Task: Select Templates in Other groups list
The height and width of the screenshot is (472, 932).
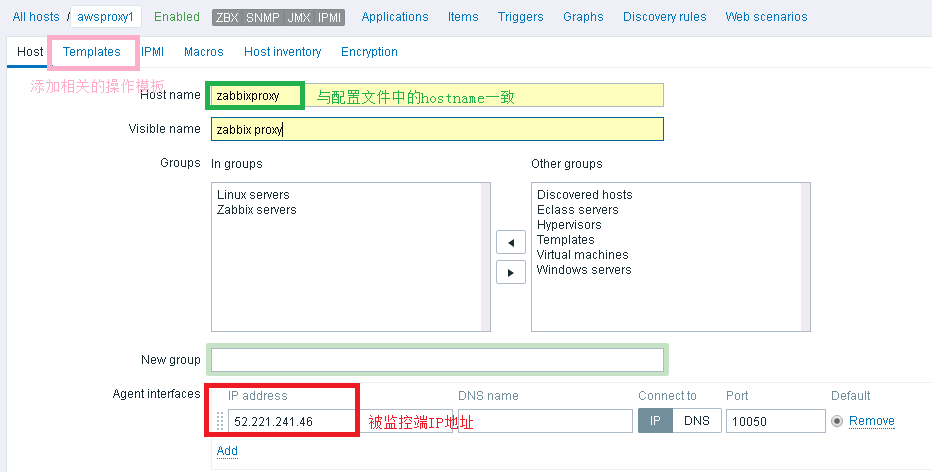Action: [566, 240]
